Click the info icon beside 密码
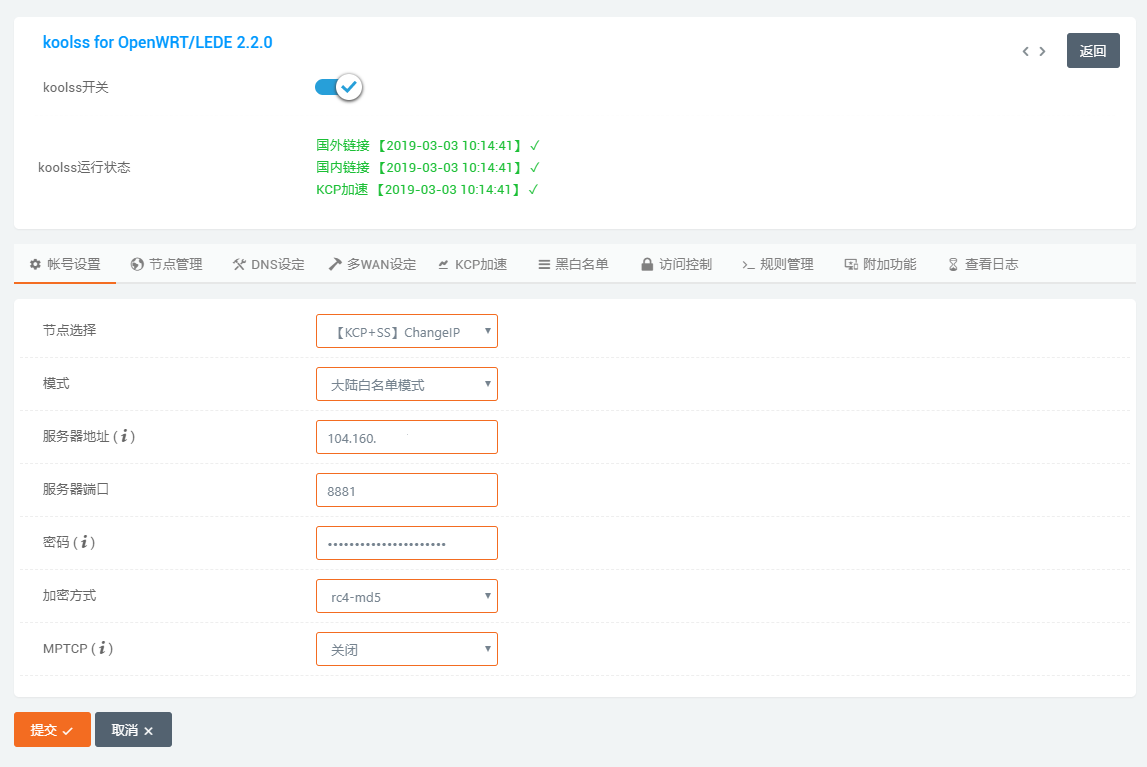1147x767 pixels. click(x=84, y=542)
